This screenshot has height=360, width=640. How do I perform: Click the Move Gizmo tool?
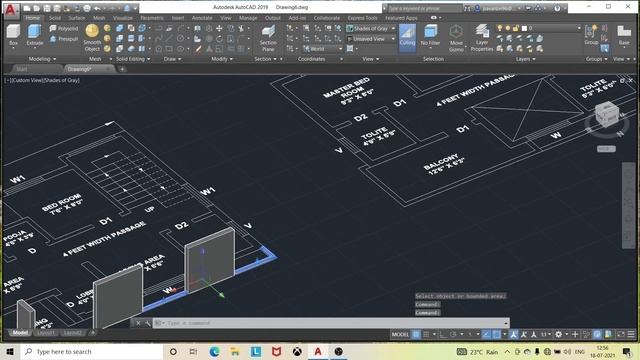click(x=456, y=38)
